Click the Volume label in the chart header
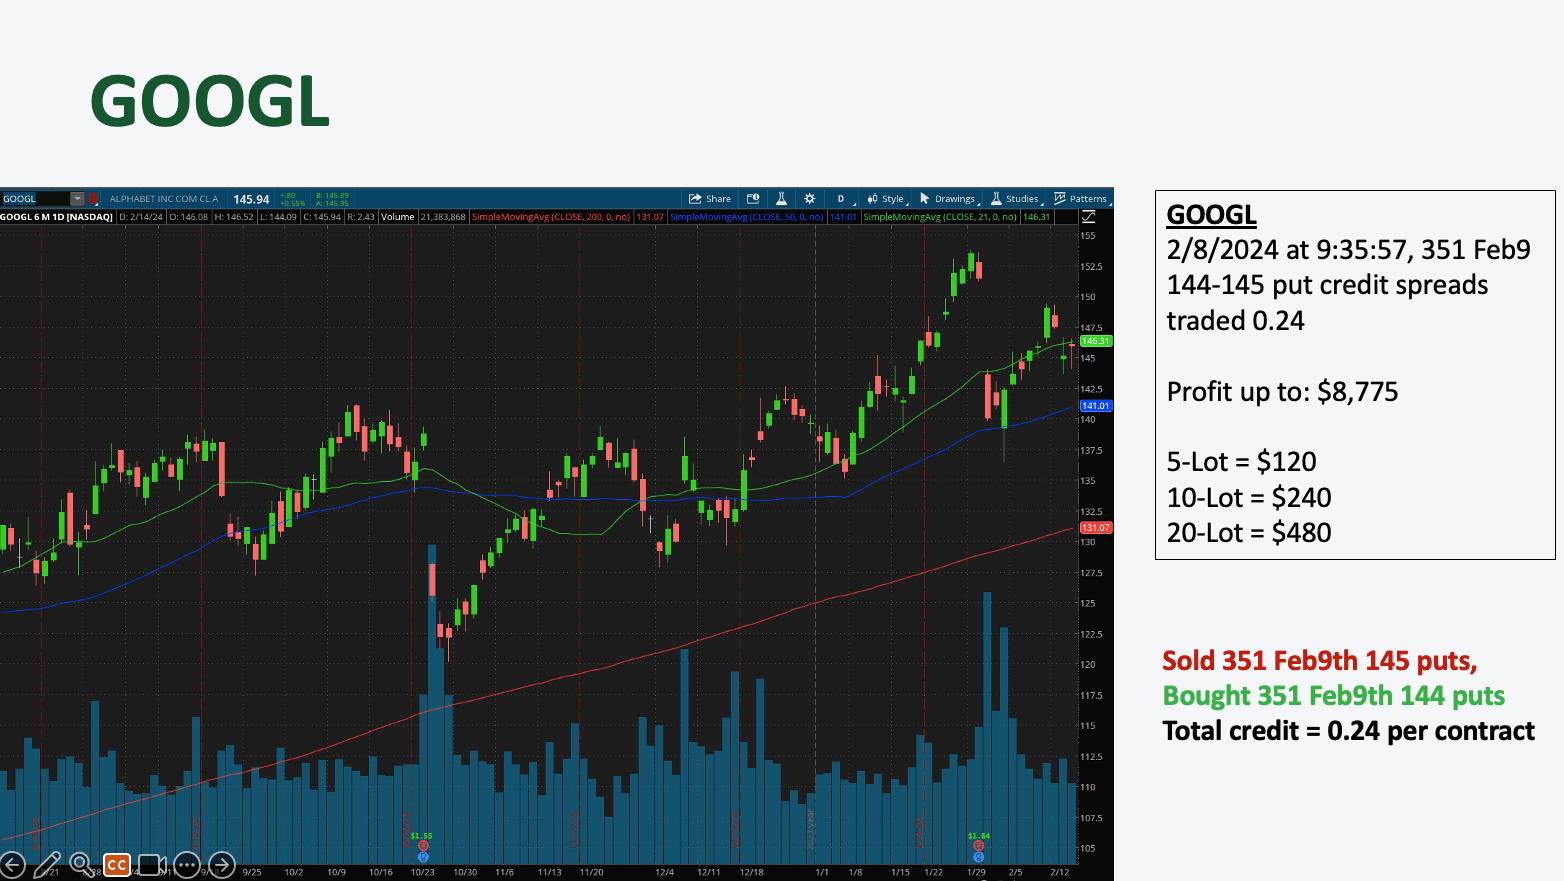Image resolution: width=1564 pixels, height=881 pixels. pyautogui.click(x=397, y=217)
